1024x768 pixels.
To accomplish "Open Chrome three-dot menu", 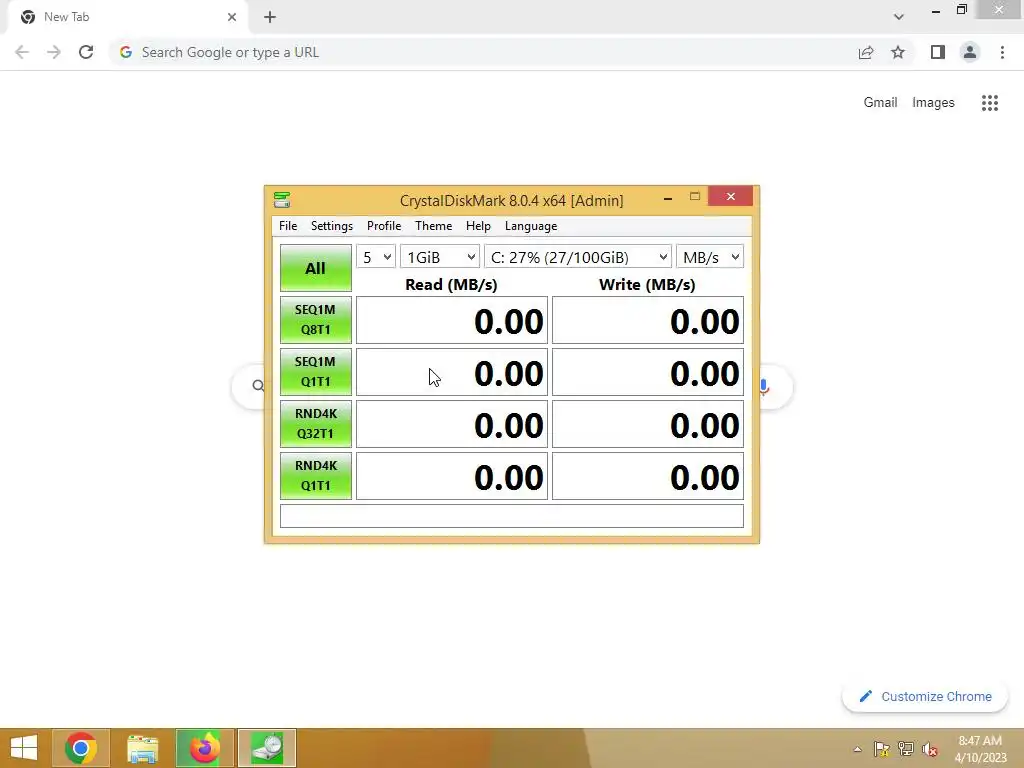I will (x=1002, y=52).
